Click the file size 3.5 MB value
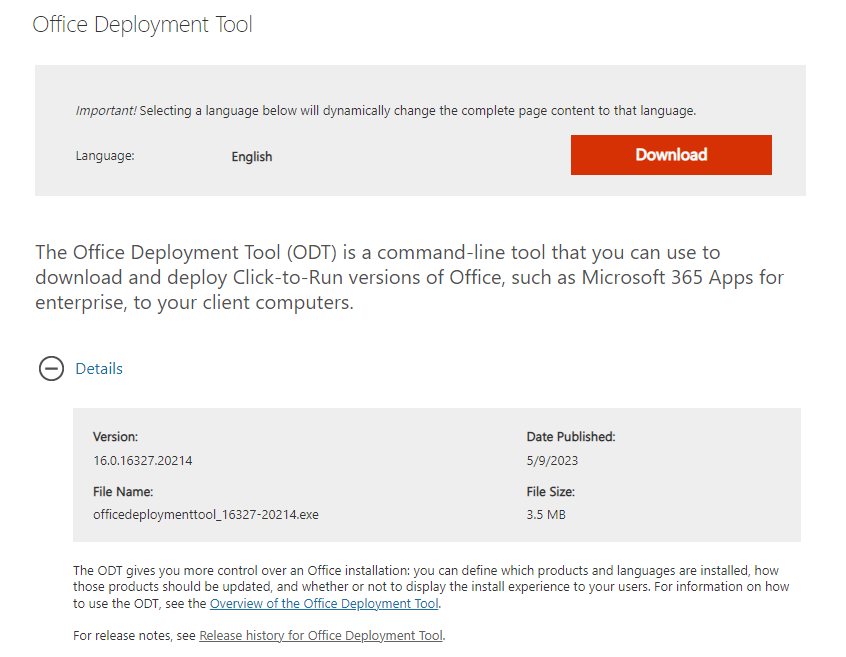This screenshot has height=657, width=846. tap(546, 514)
